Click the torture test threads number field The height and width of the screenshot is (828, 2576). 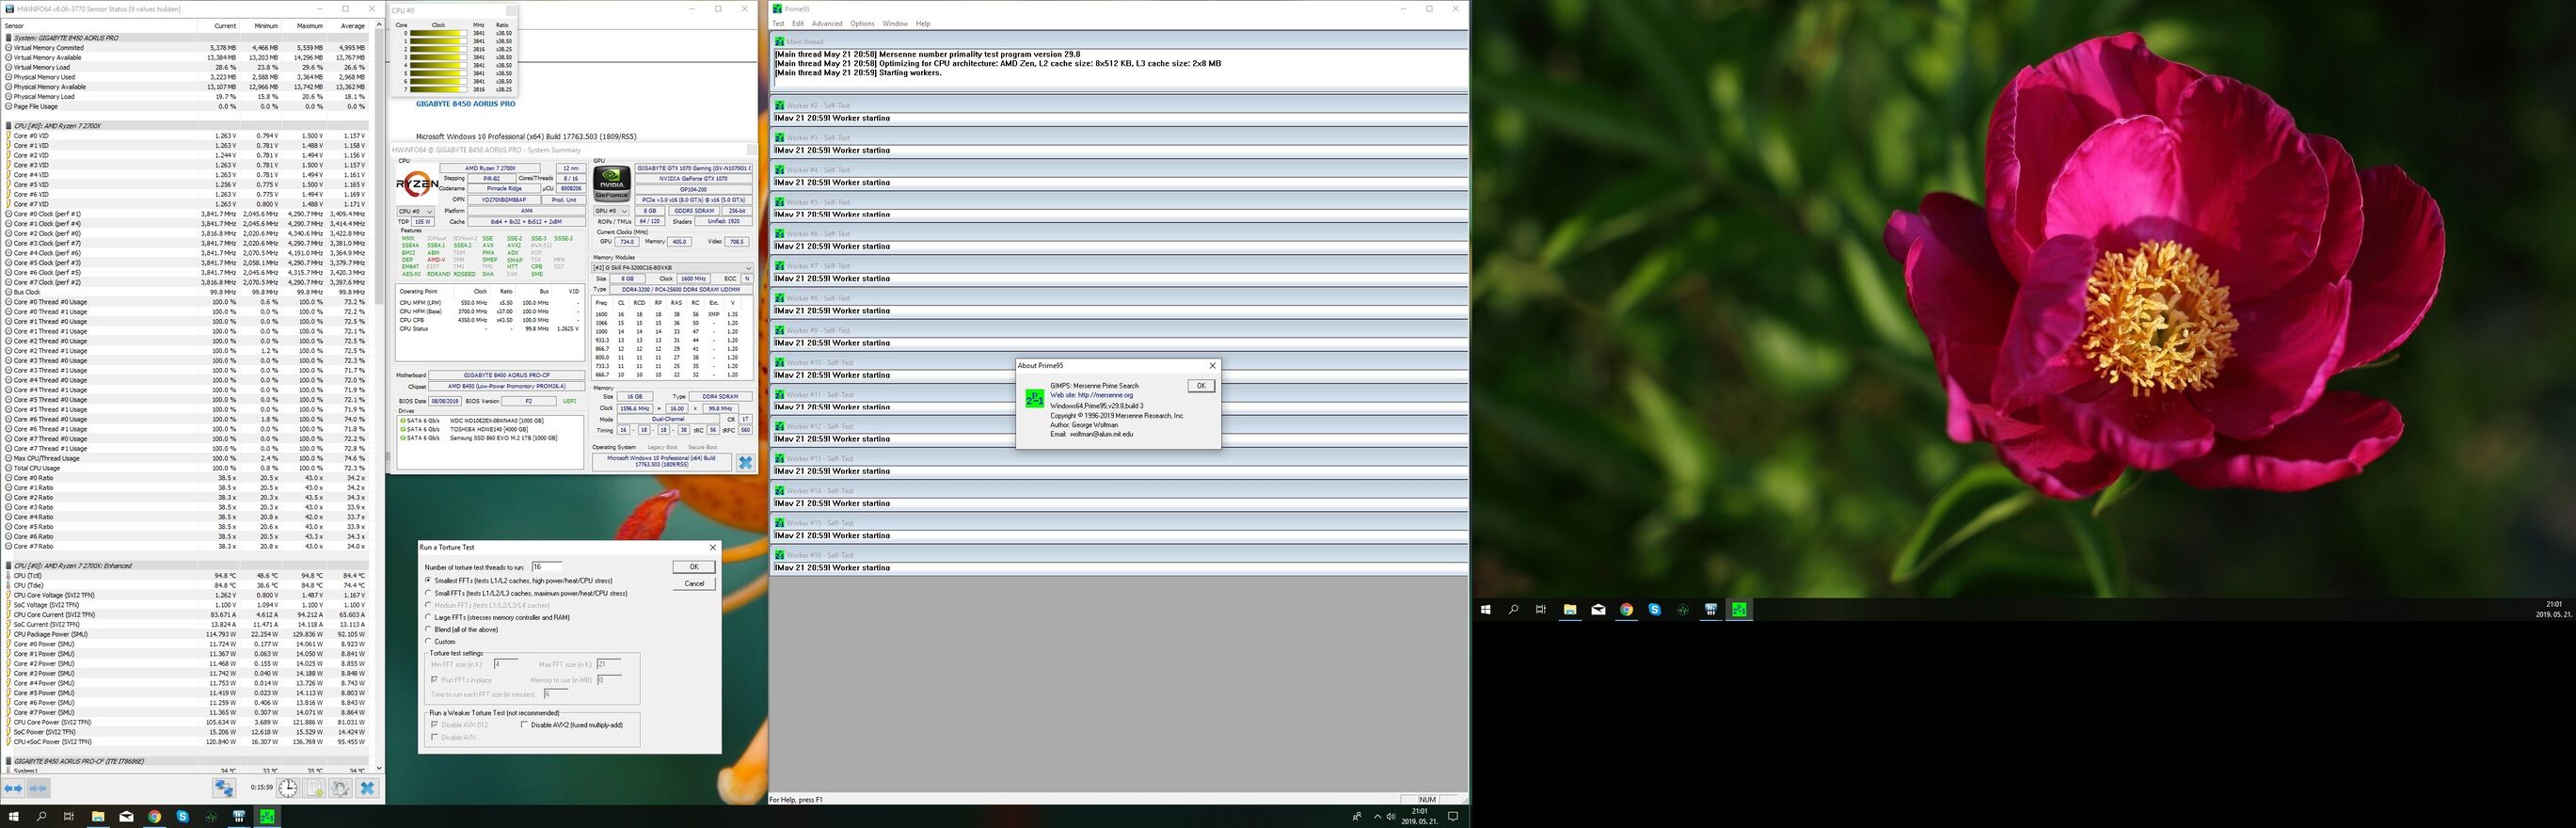tap(546, 567)
